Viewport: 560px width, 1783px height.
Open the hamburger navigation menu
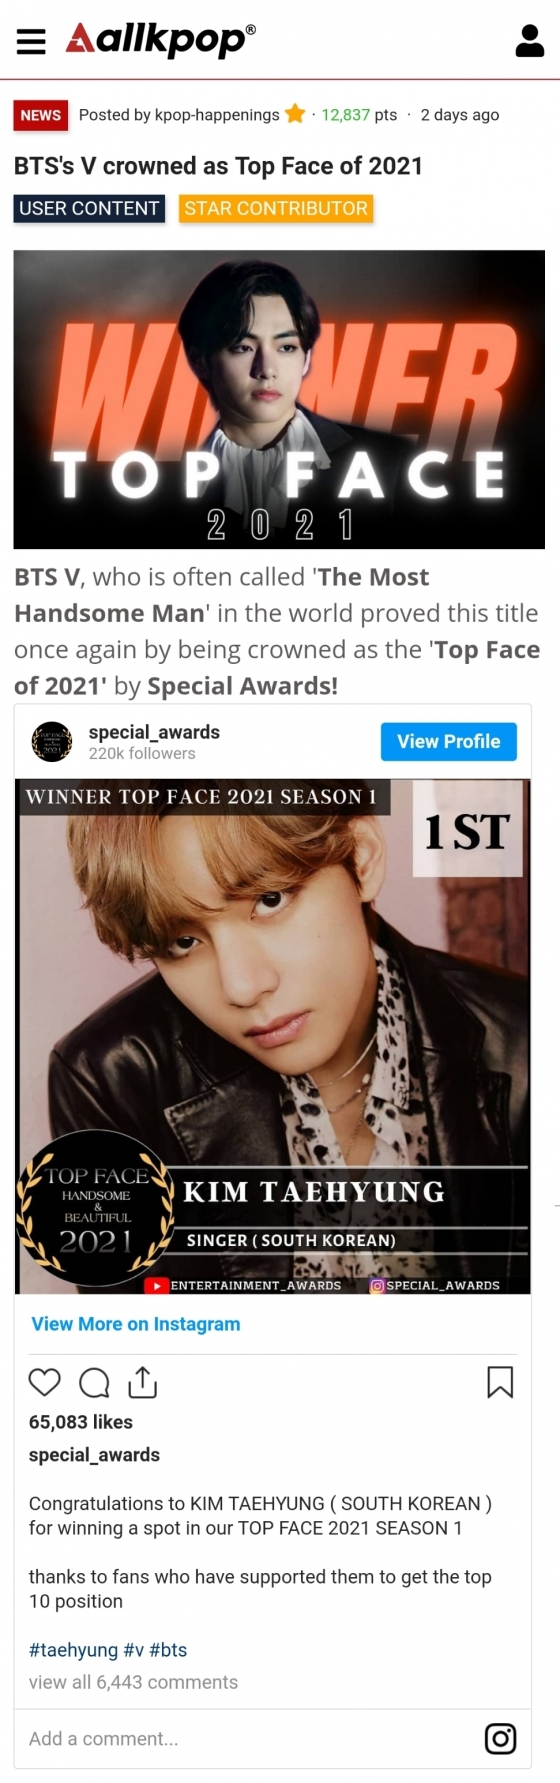point(32,41)
